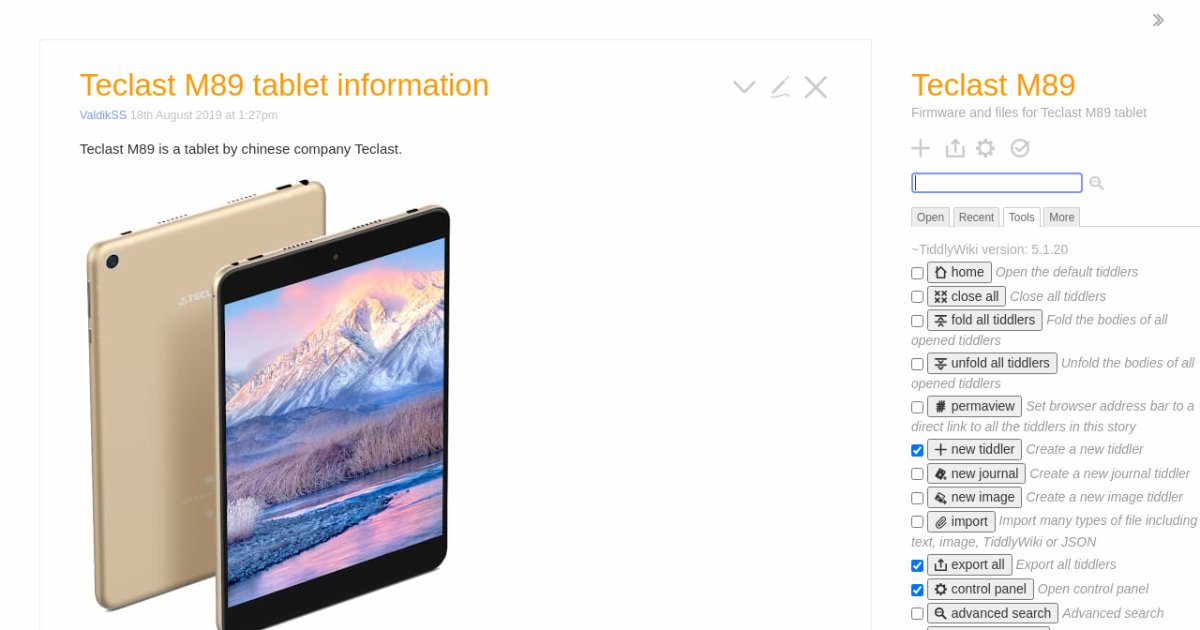This screenshot has width=1200, height=630.
Task: Enable the home button checkbox
Action: pyautogui.click(x=917, y=273)
